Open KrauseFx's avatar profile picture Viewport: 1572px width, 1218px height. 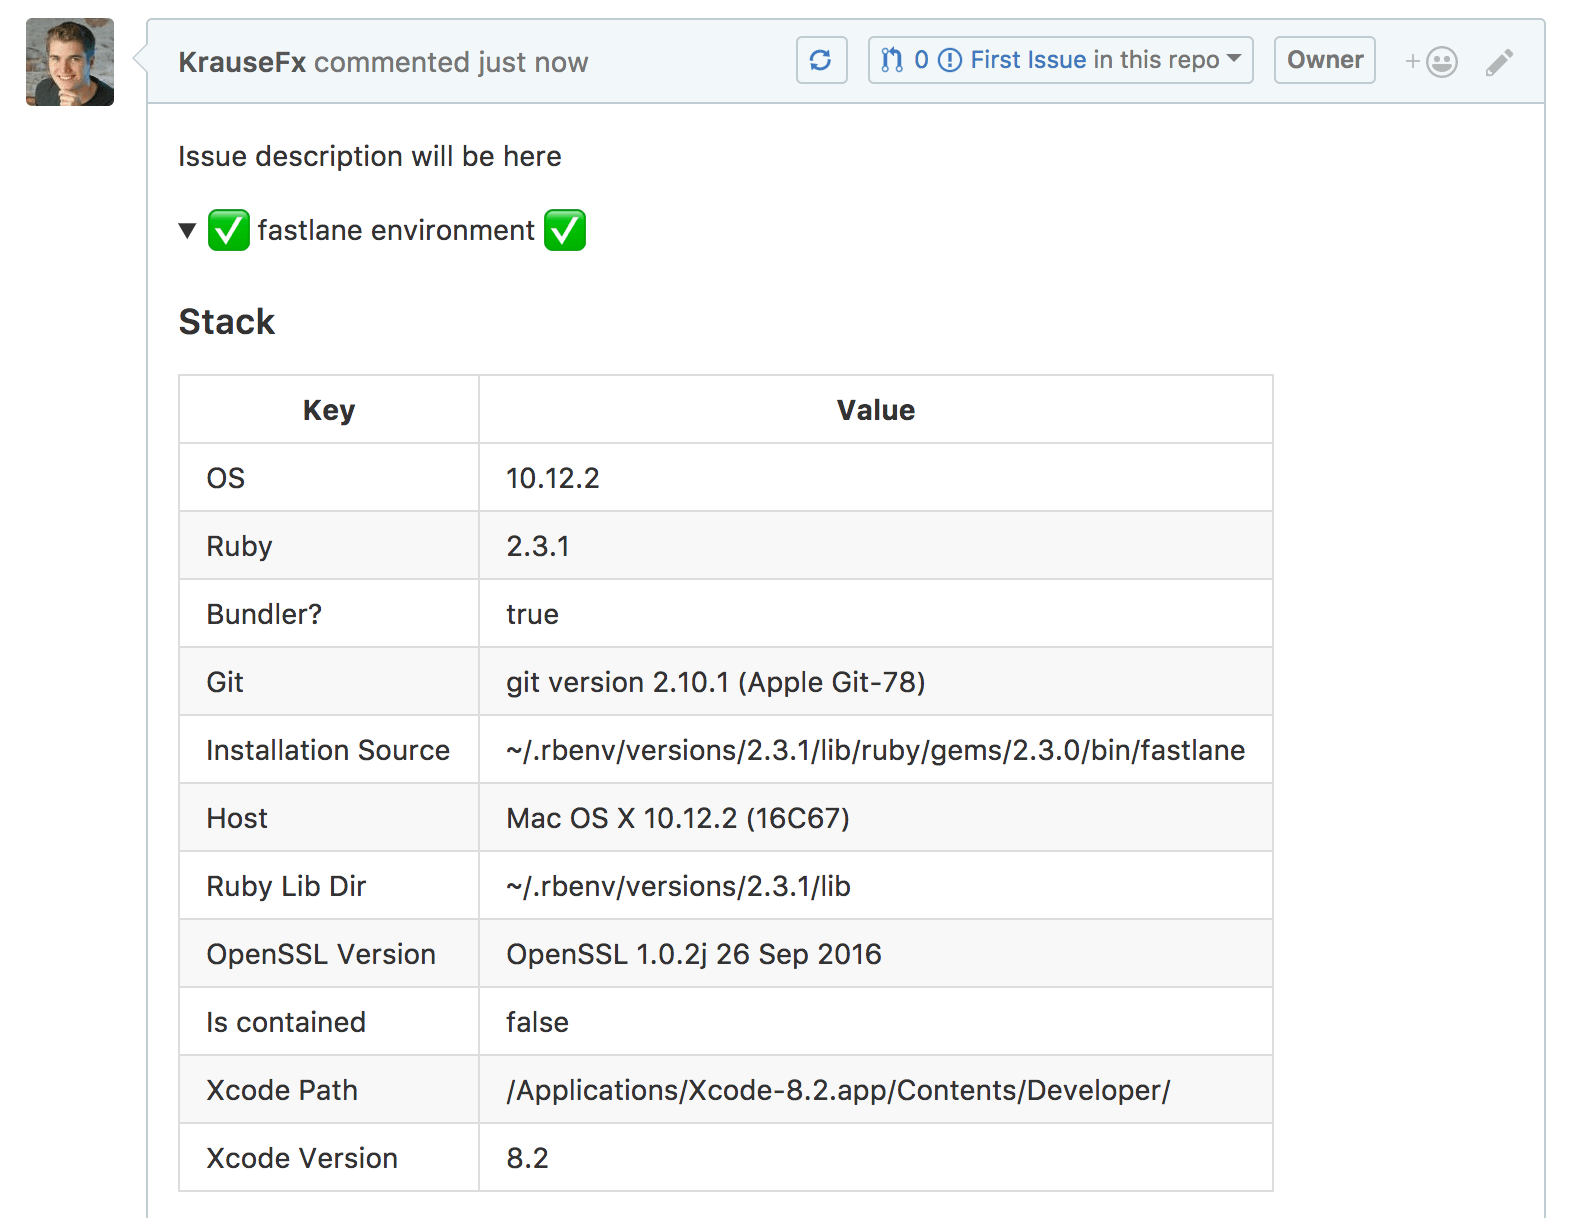coord(70,62)
